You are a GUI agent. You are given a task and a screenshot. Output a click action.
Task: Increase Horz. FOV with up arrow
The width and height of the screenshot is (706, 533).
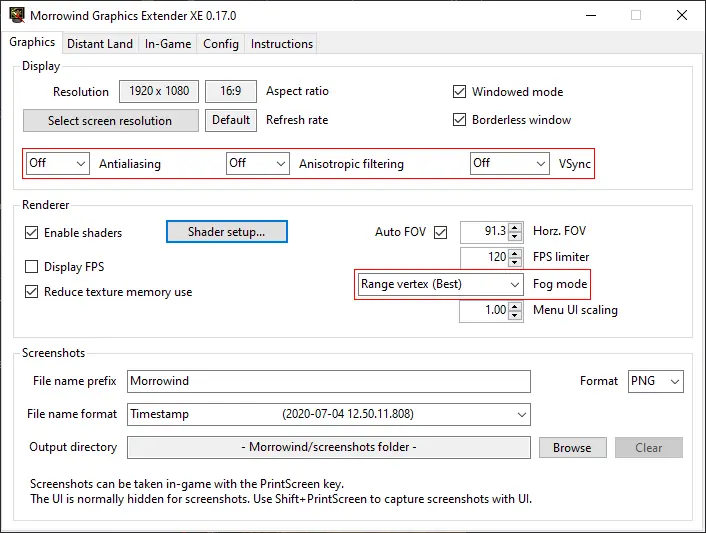pyautogui.click(x=515, y=227)
